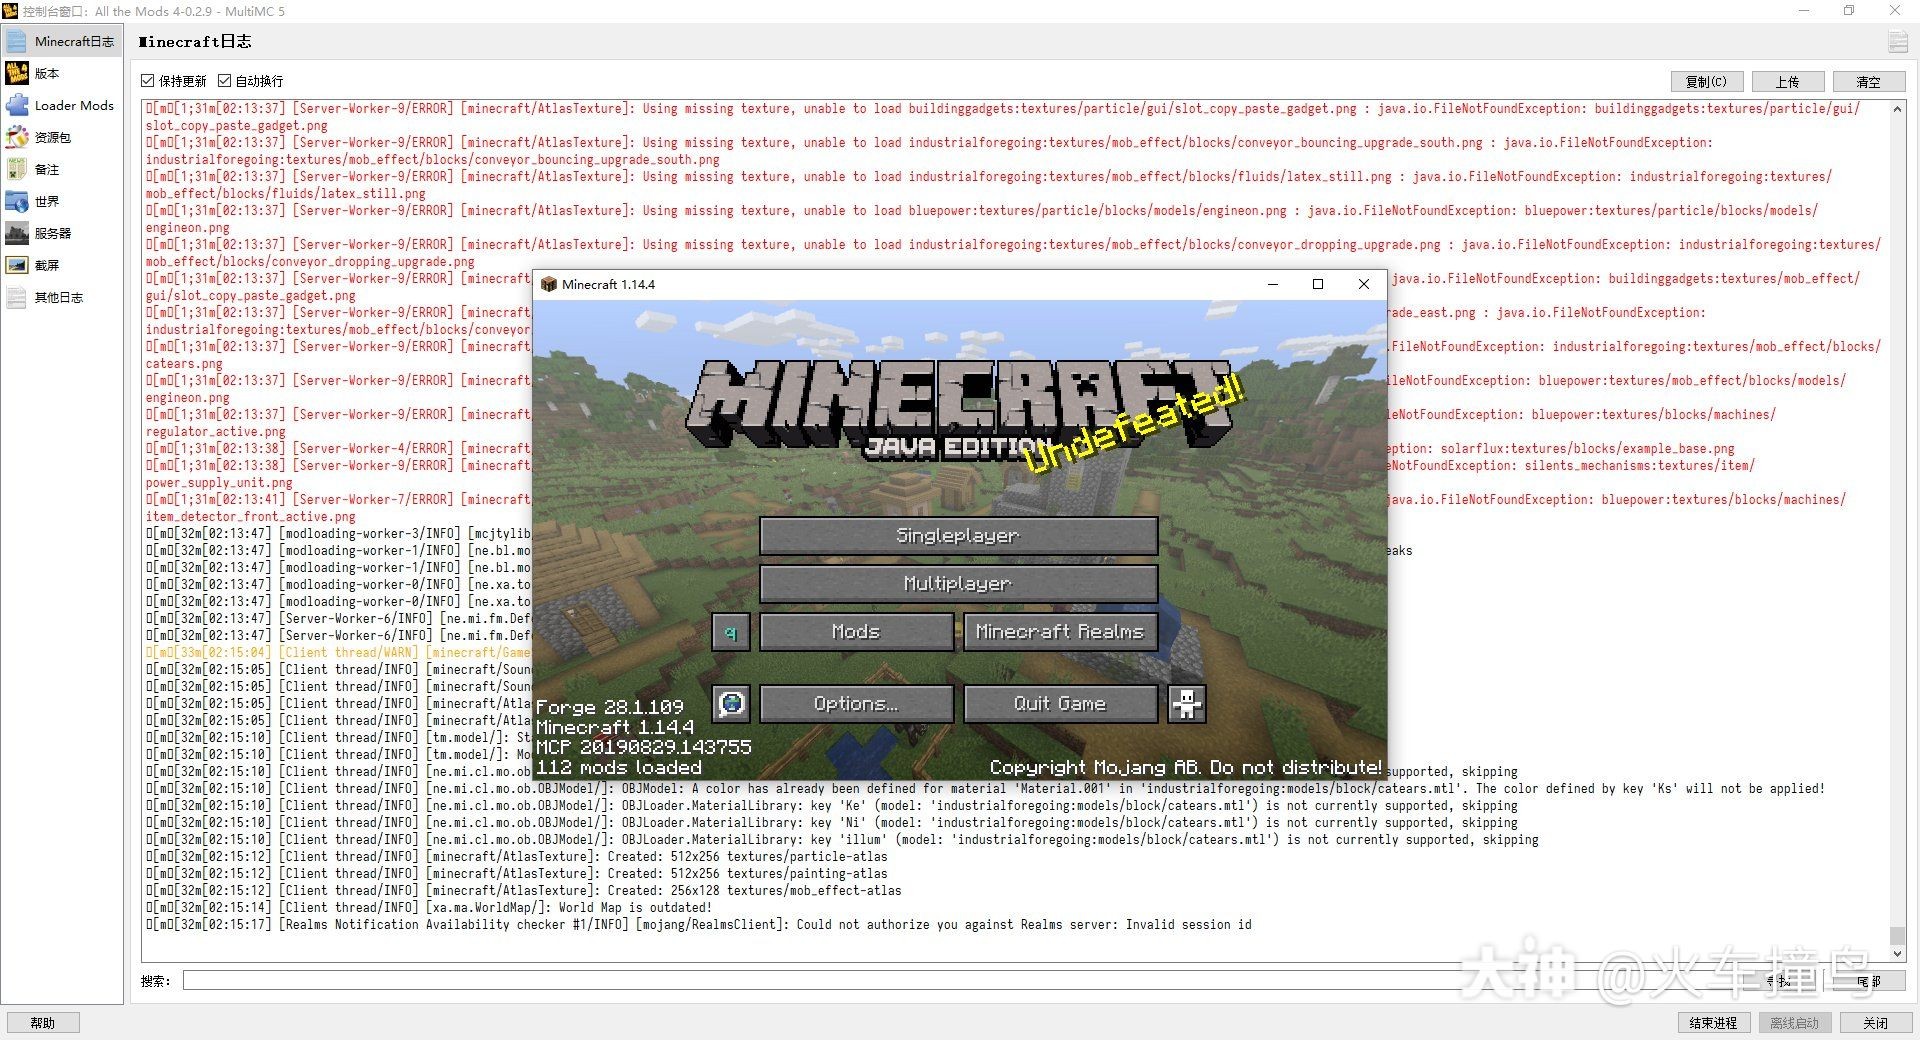The width and height of the screenshot is (1920, 1040).
Task: Select the Minecraft日志 sidebar label
Action: tap(74, 41)
